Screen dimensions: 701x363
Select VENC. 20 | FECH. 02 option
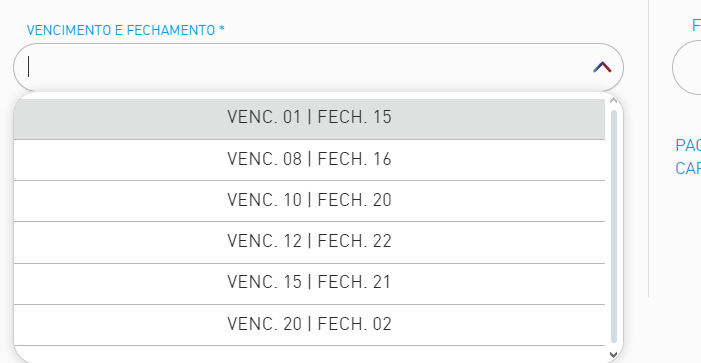pos(309,325)
